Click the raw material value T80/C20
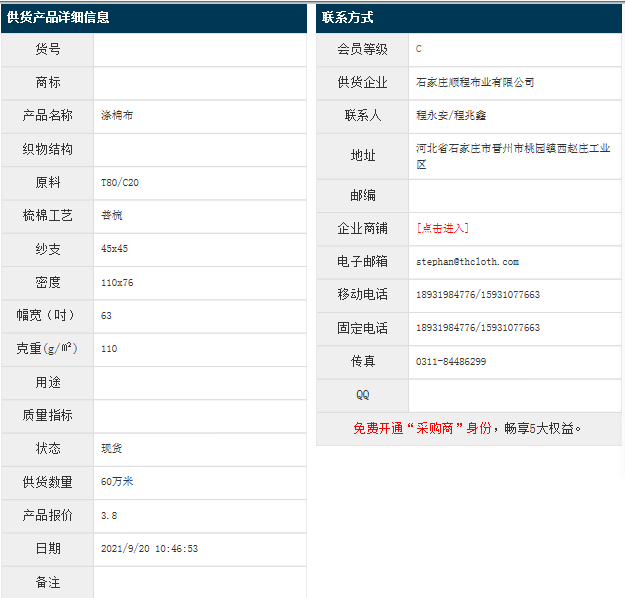Screen dimensions: 625x598 click(x=120, y=183)
